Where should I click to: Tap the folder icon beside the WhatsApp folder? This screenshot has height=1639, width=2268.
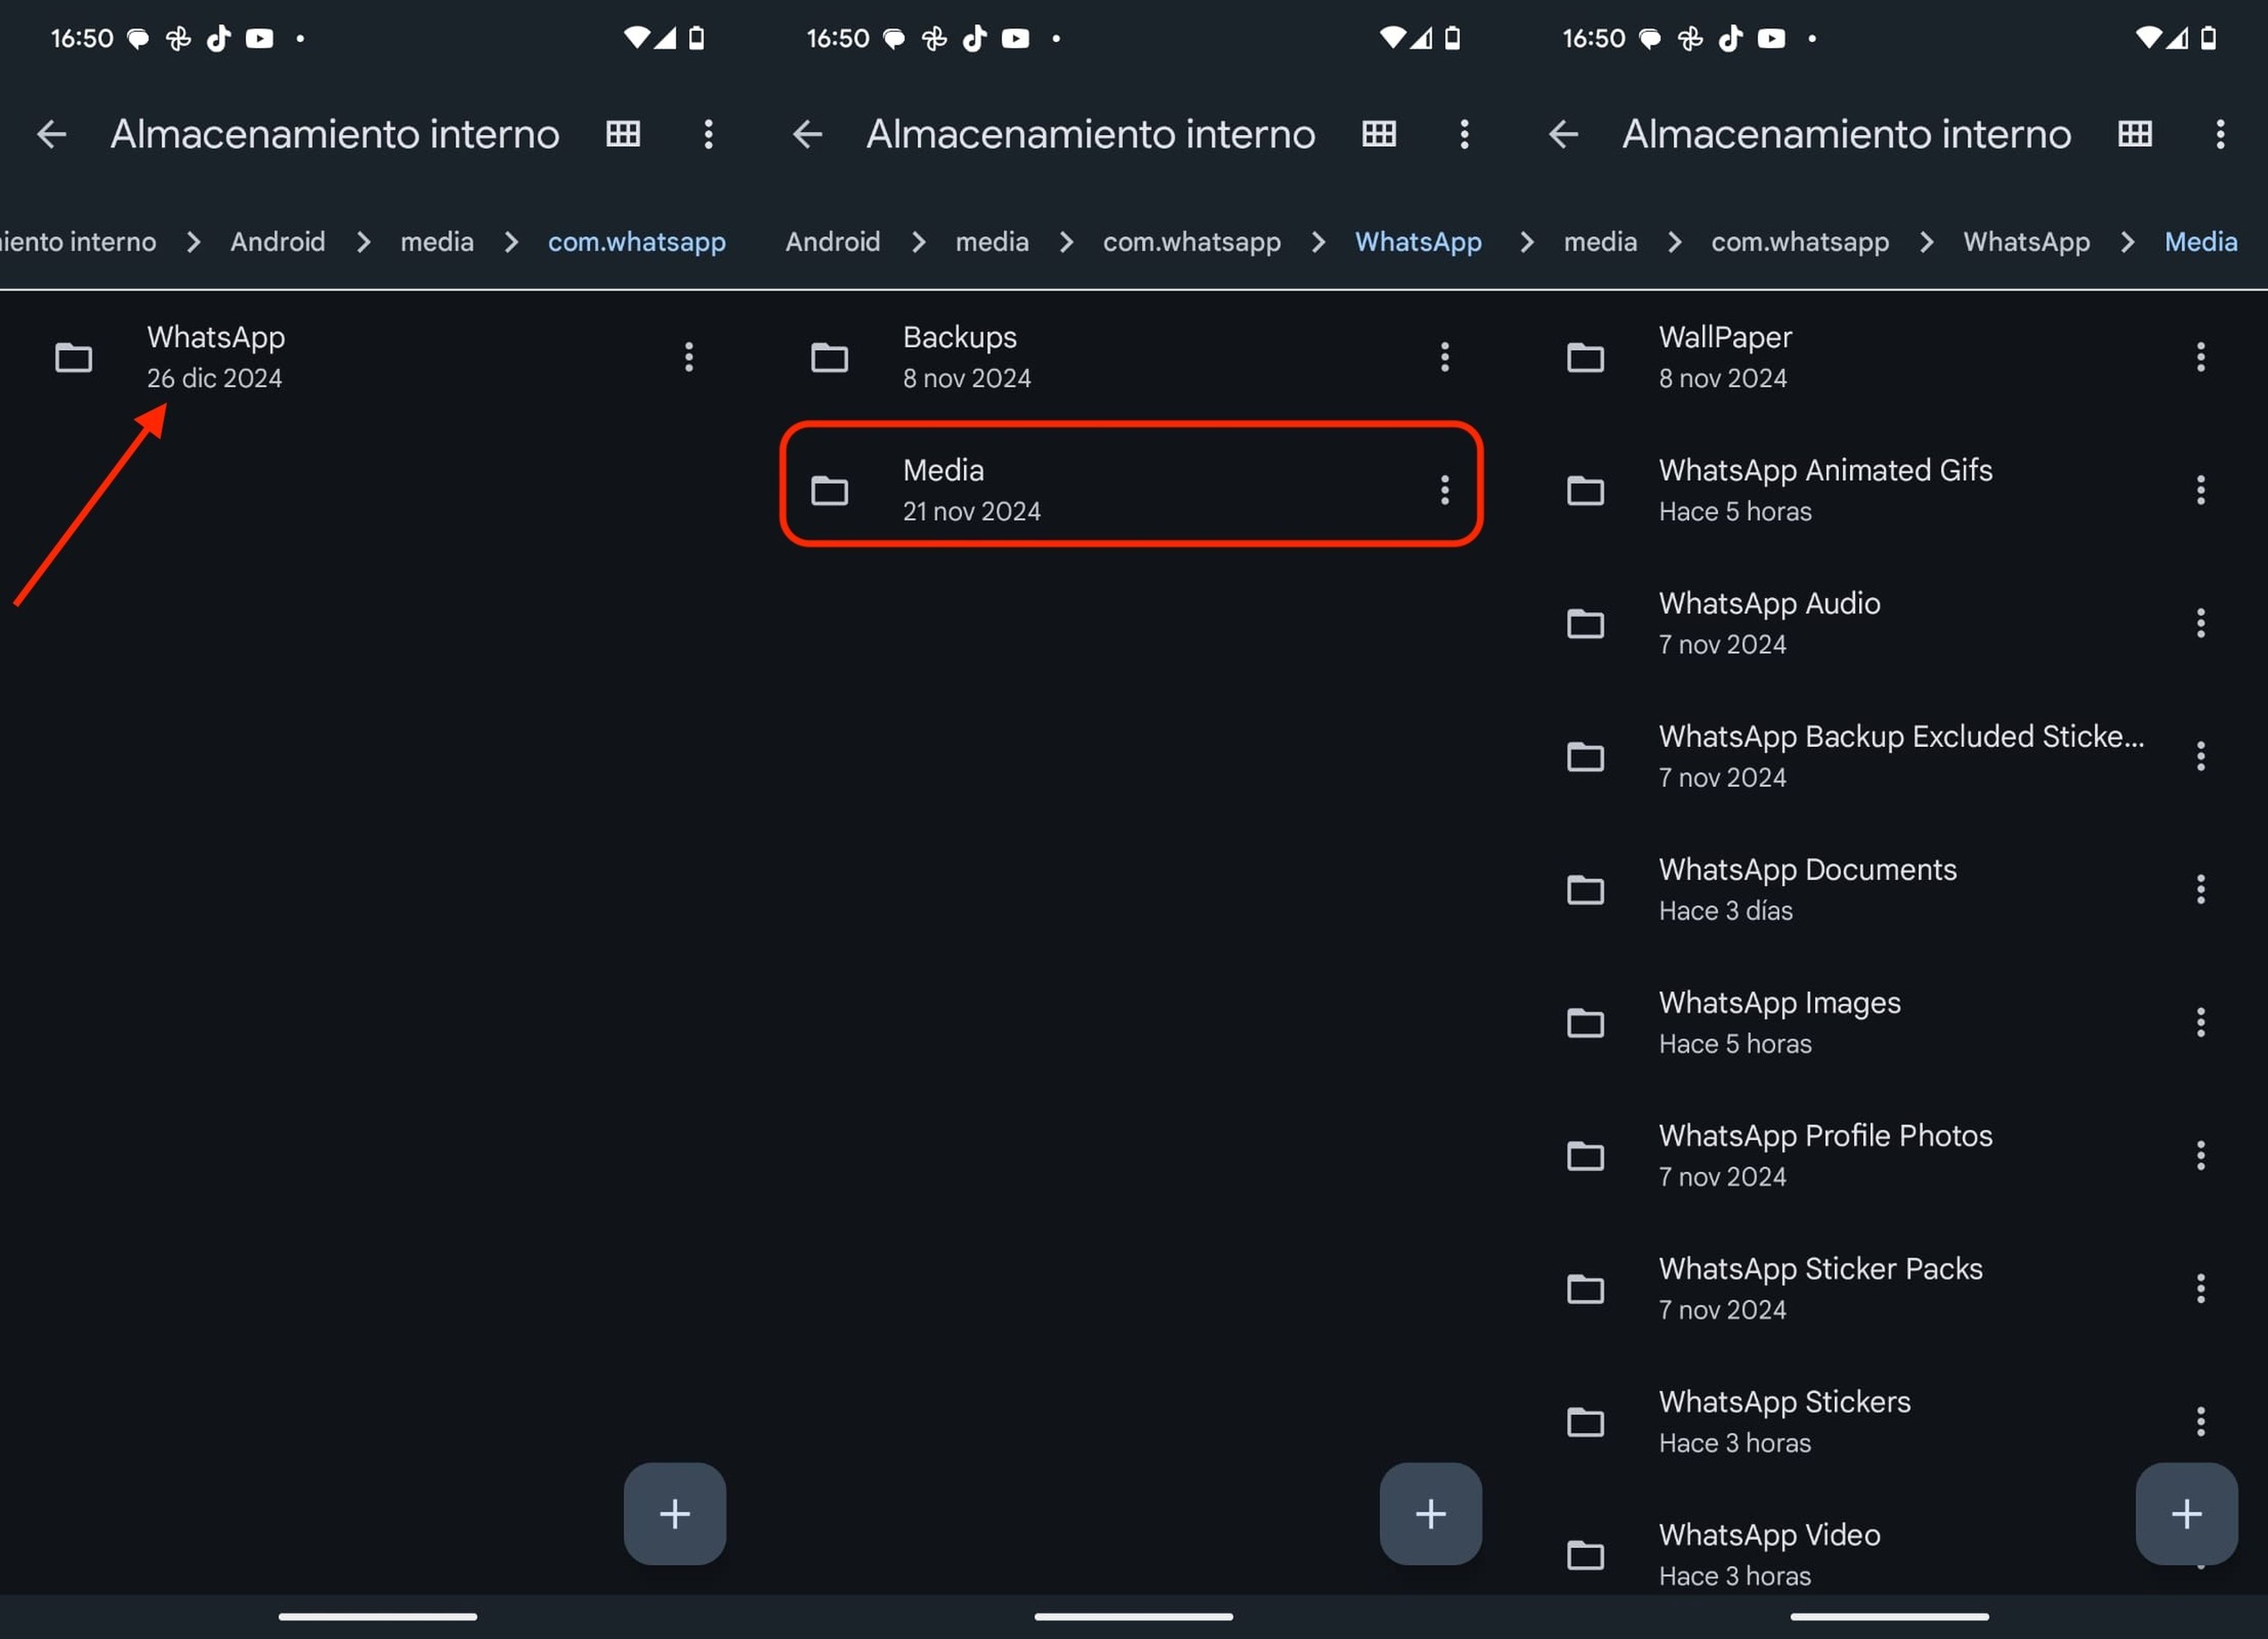(74, 357)
